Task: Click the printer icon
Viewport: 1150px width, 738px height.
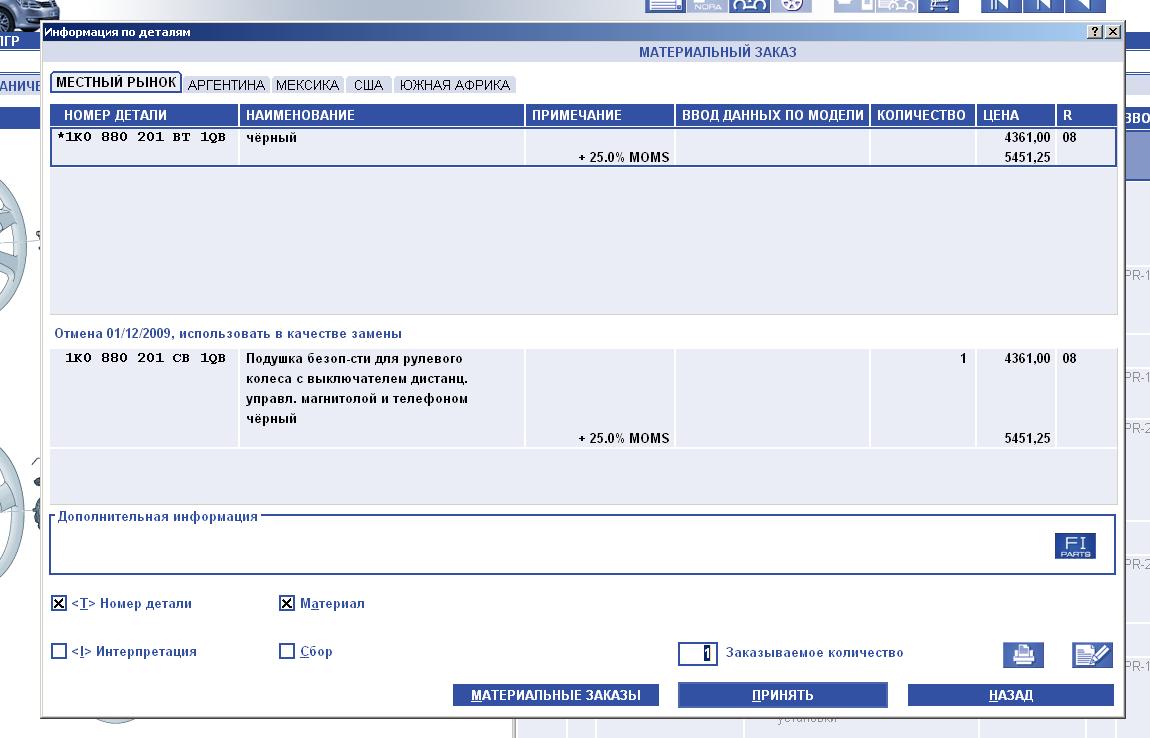Action: [x=1023, y=655]
